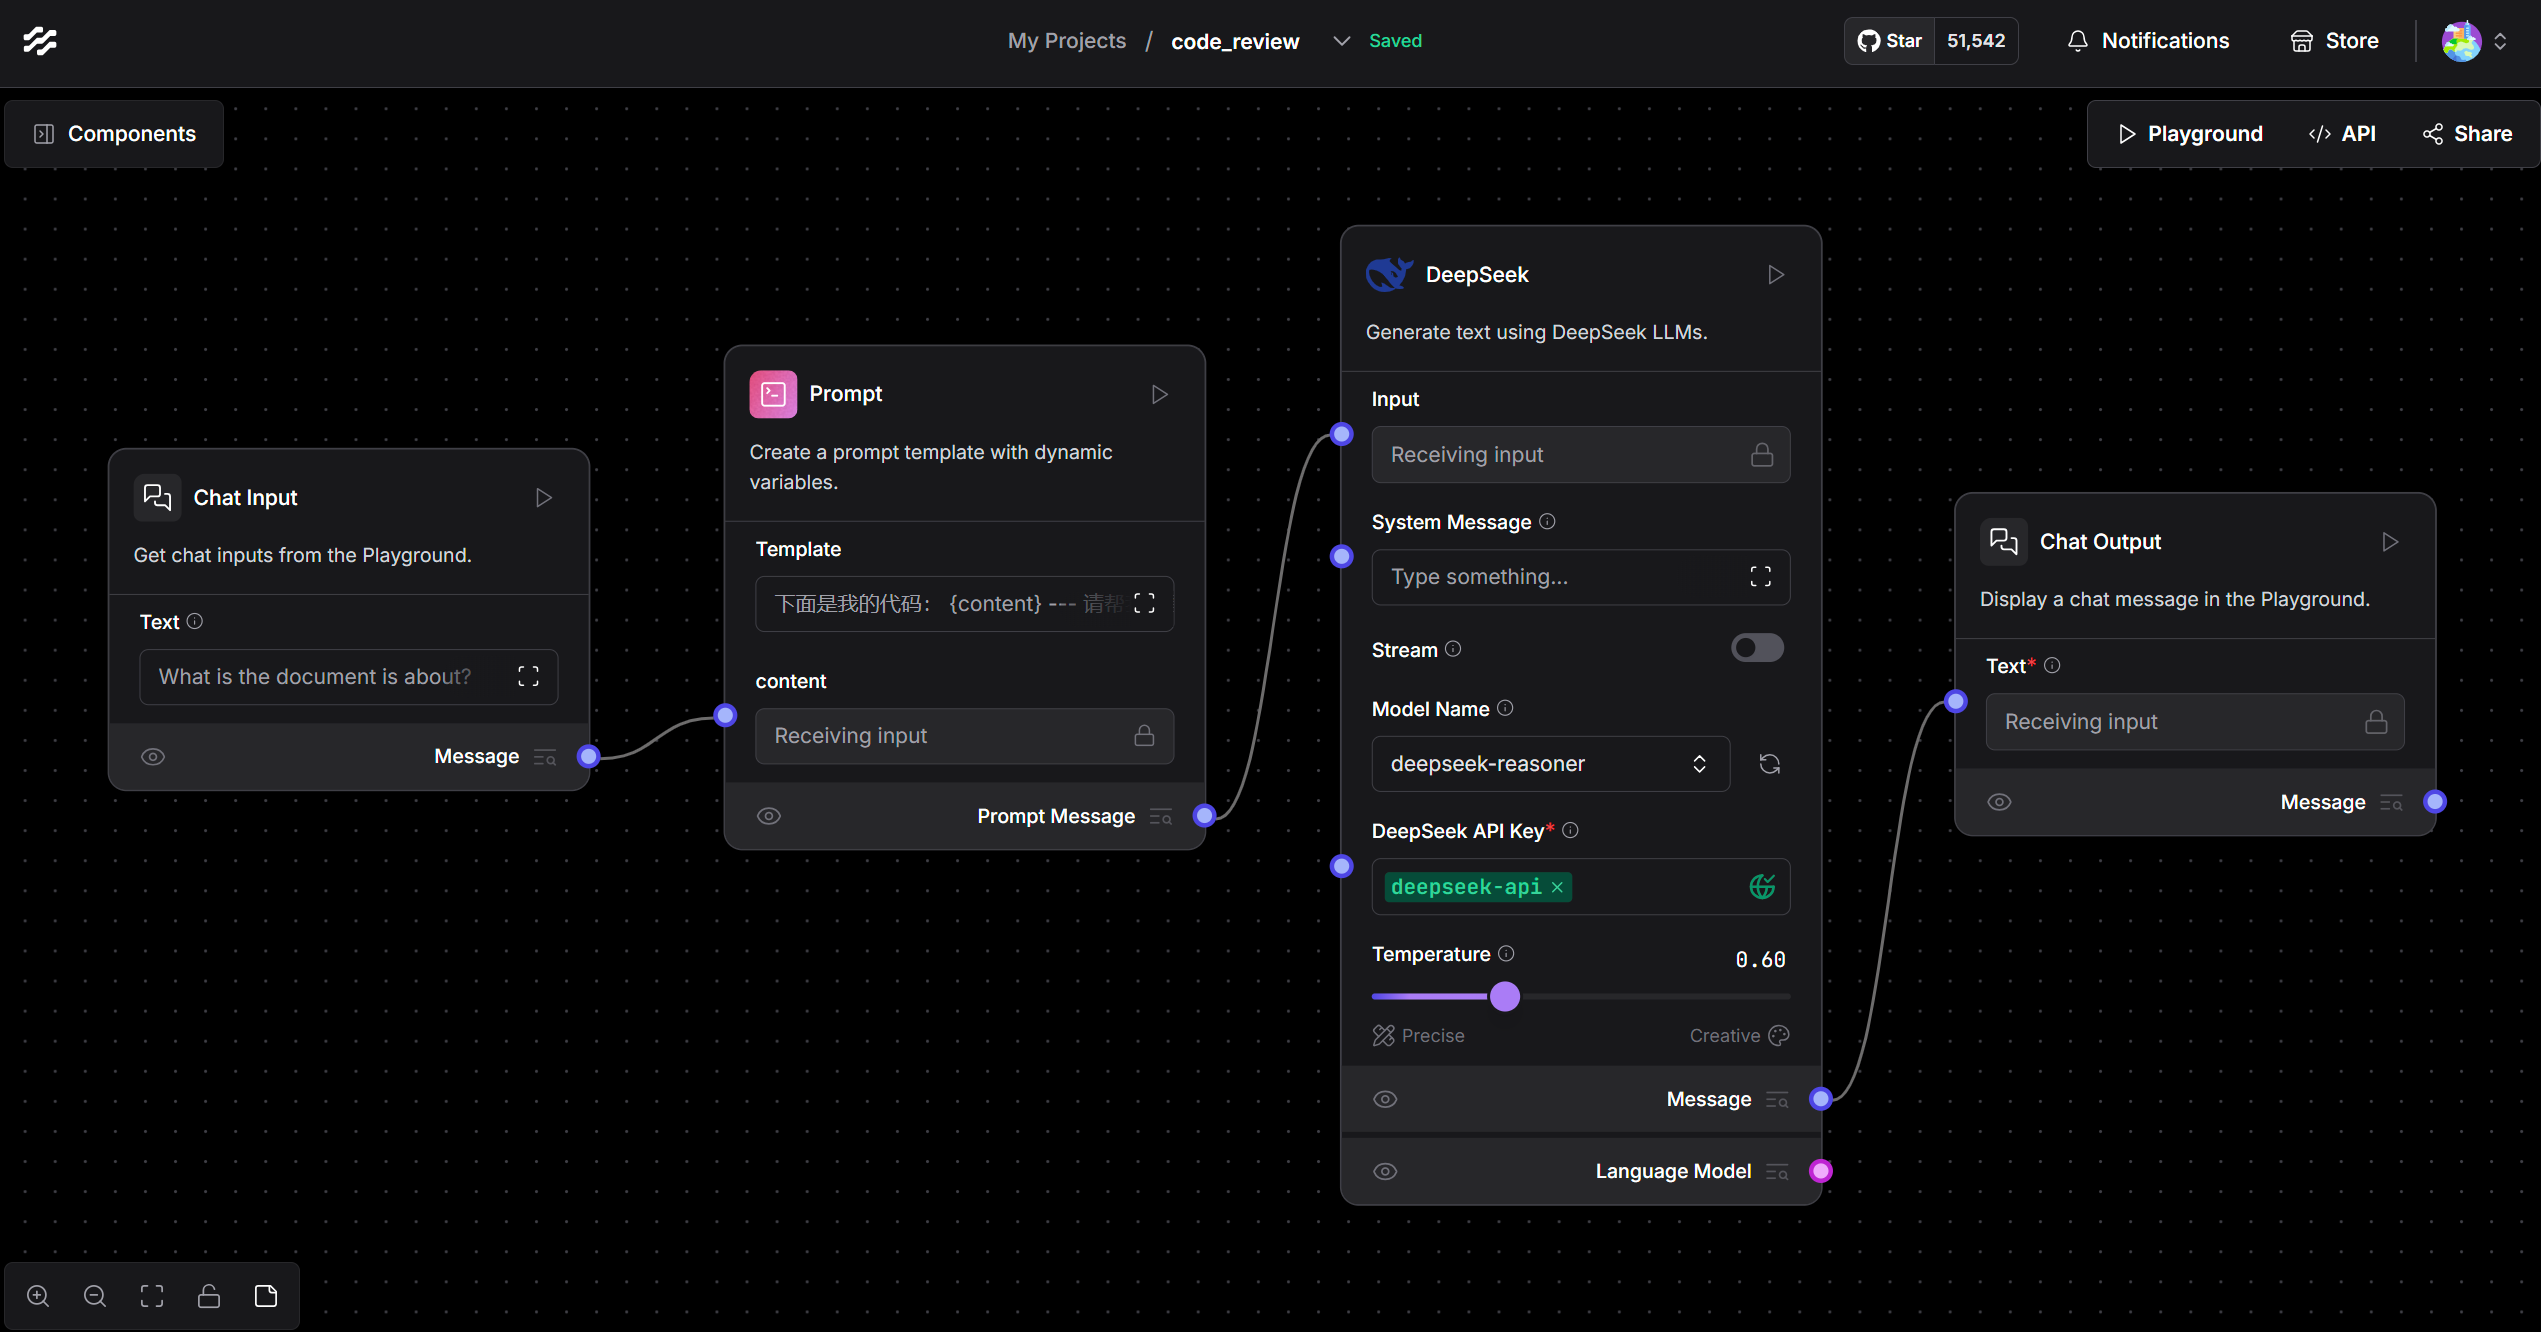Open the Playground

pos(2189,134)
